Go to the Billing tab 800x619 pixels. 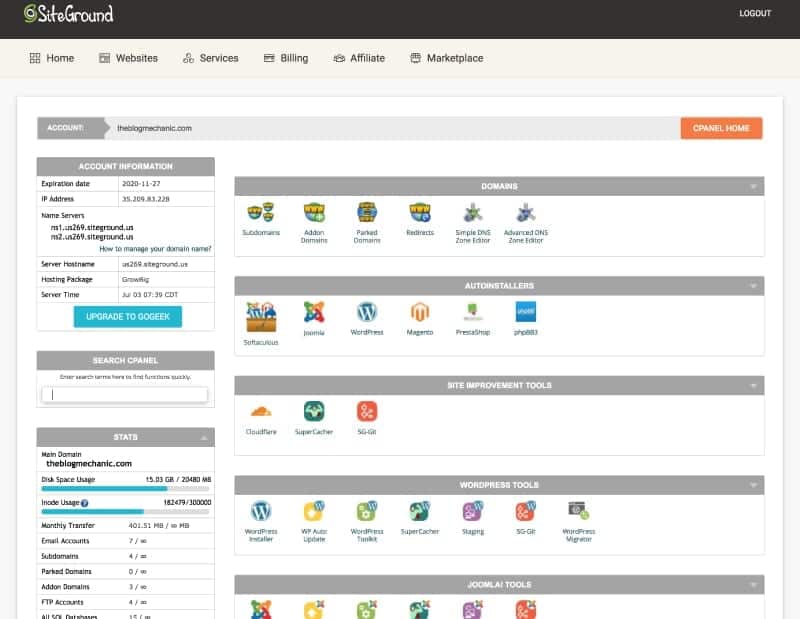(x=285, y=58)
